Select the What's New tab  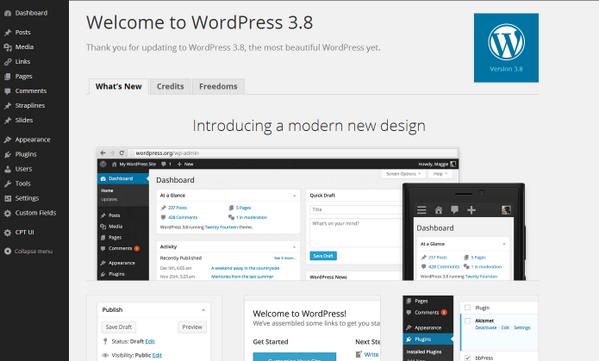(x=119, y=86)
